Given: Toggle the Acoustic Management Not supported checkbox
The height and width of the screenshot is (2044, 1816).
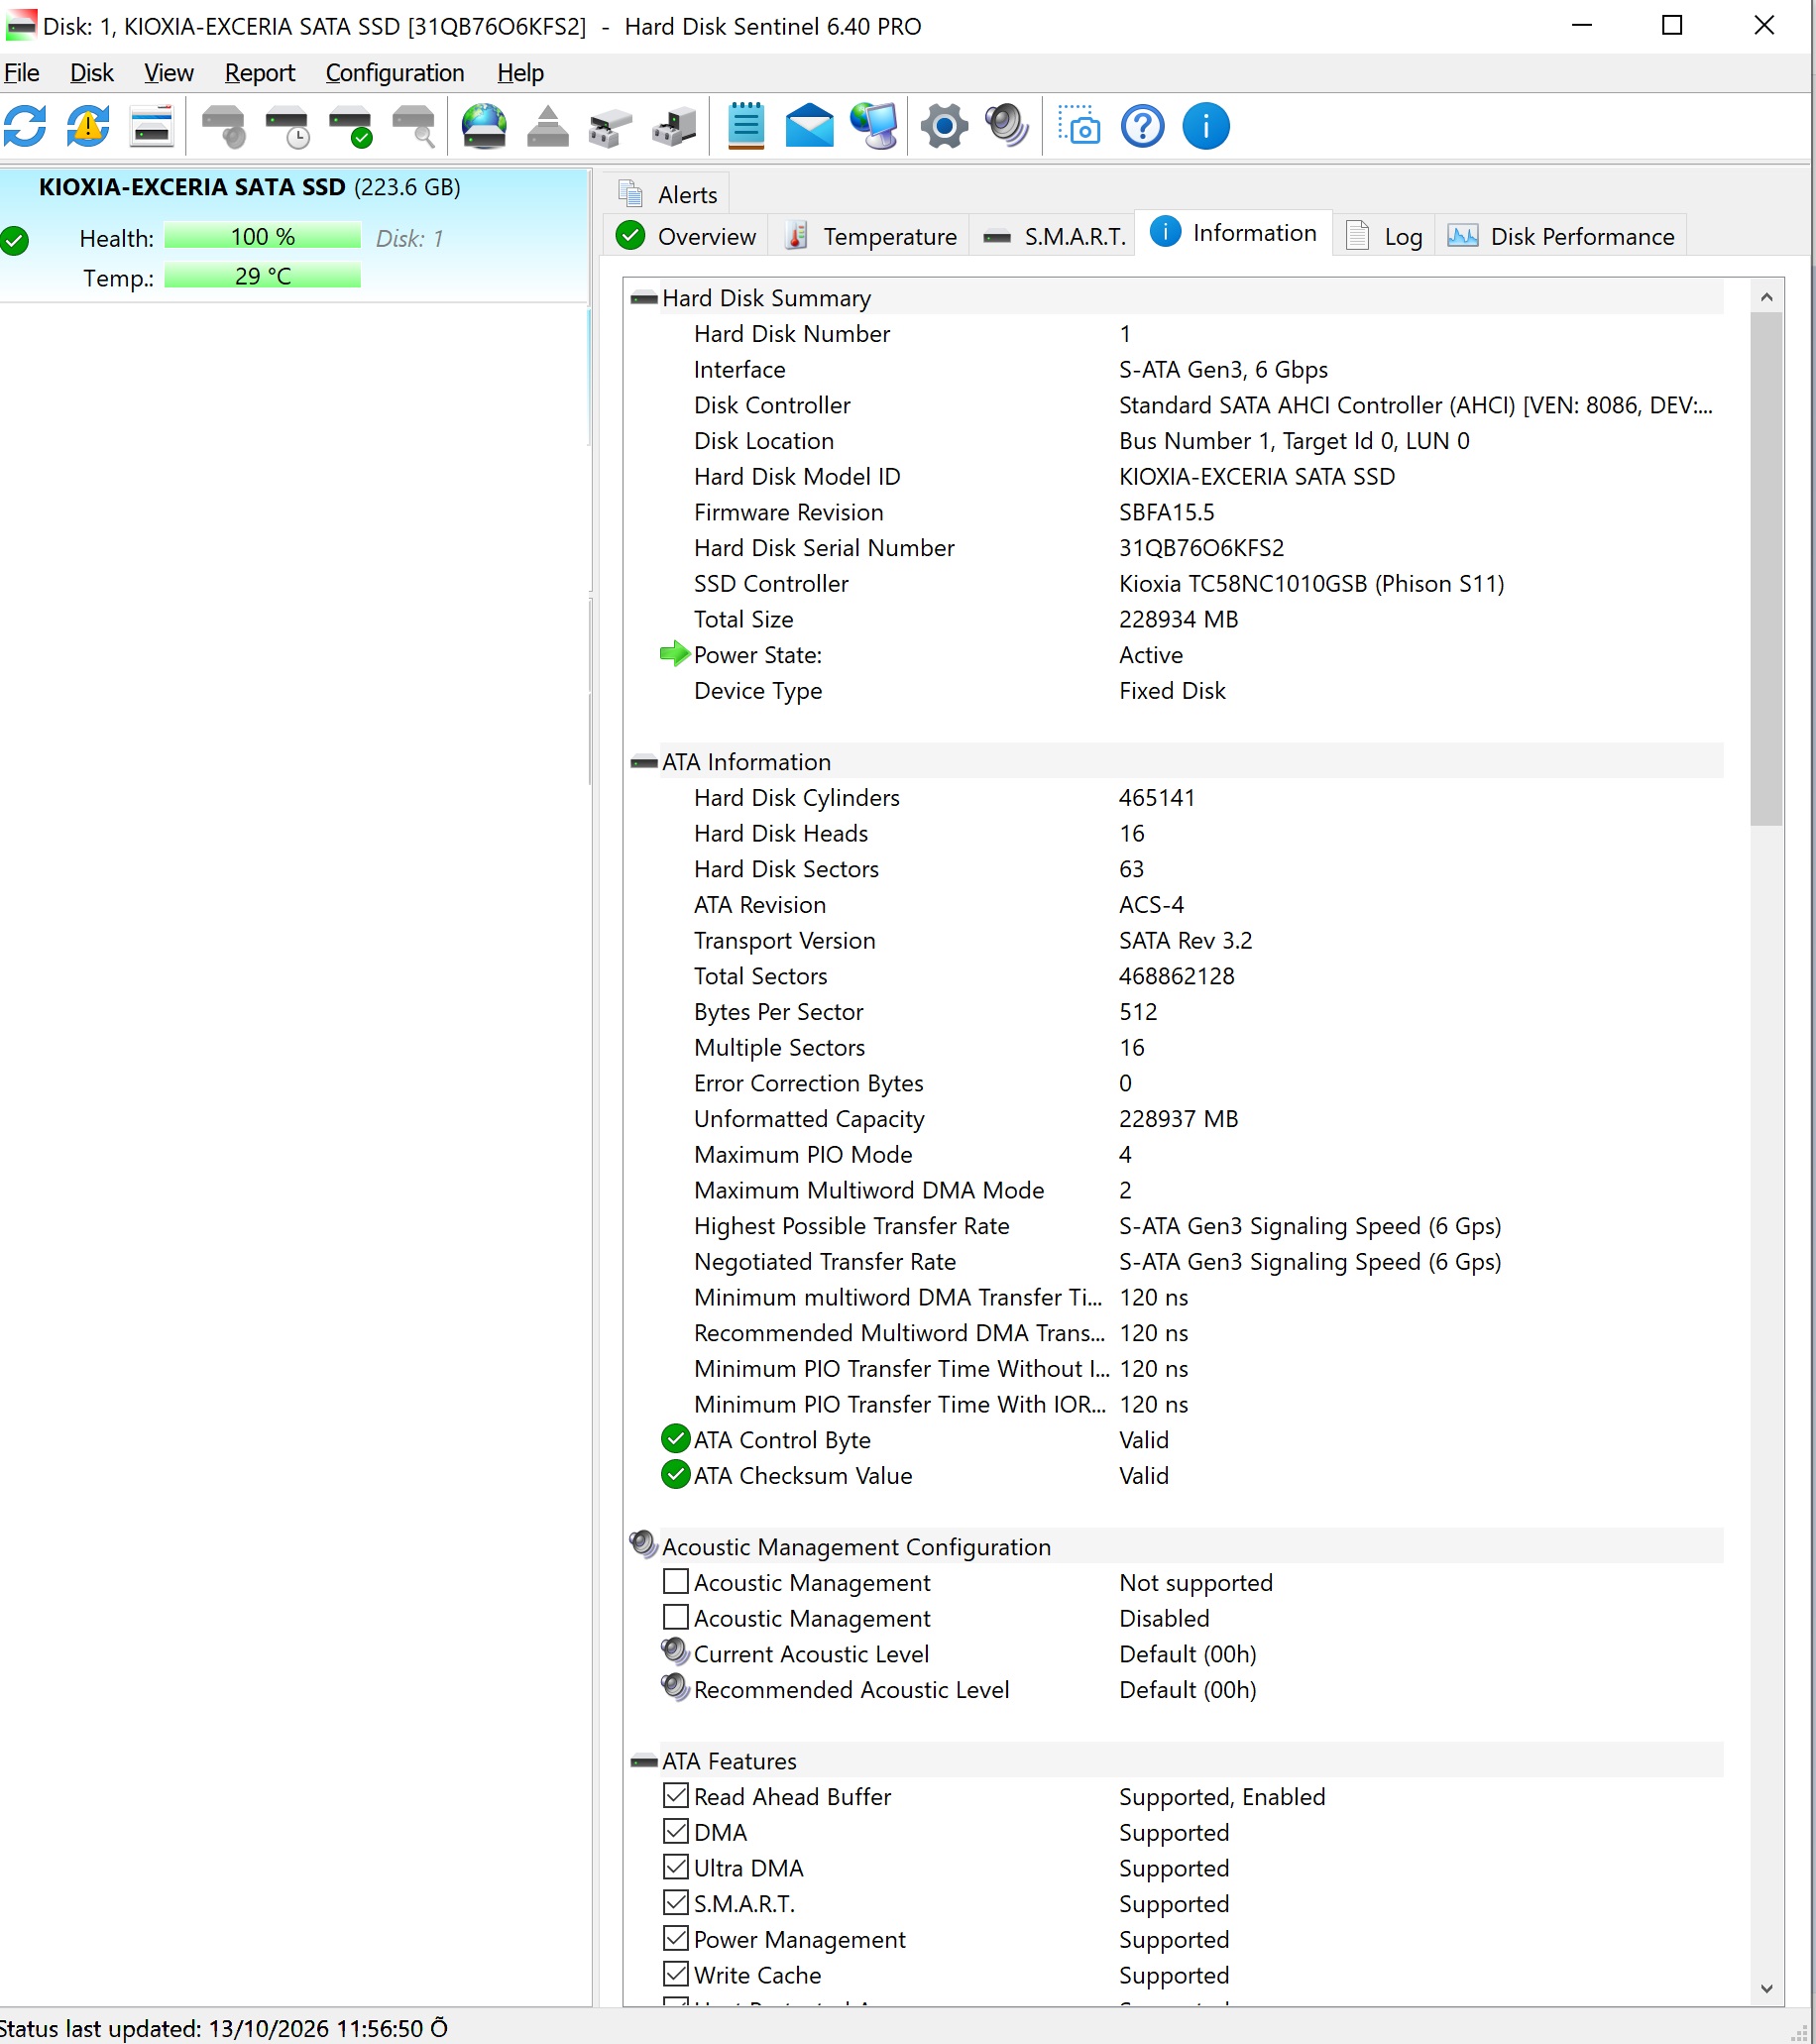Looking at the screenshot, I should 676,1582.
